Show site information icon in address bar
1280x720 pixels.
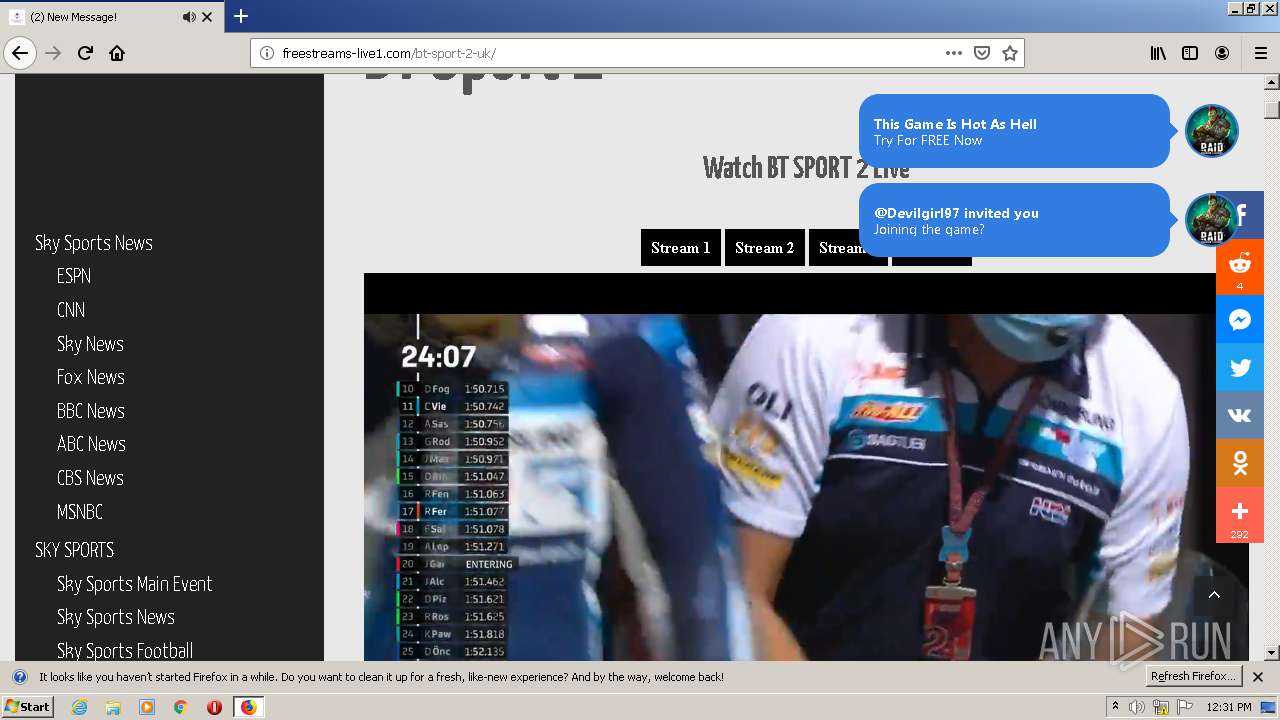point(267,53)
